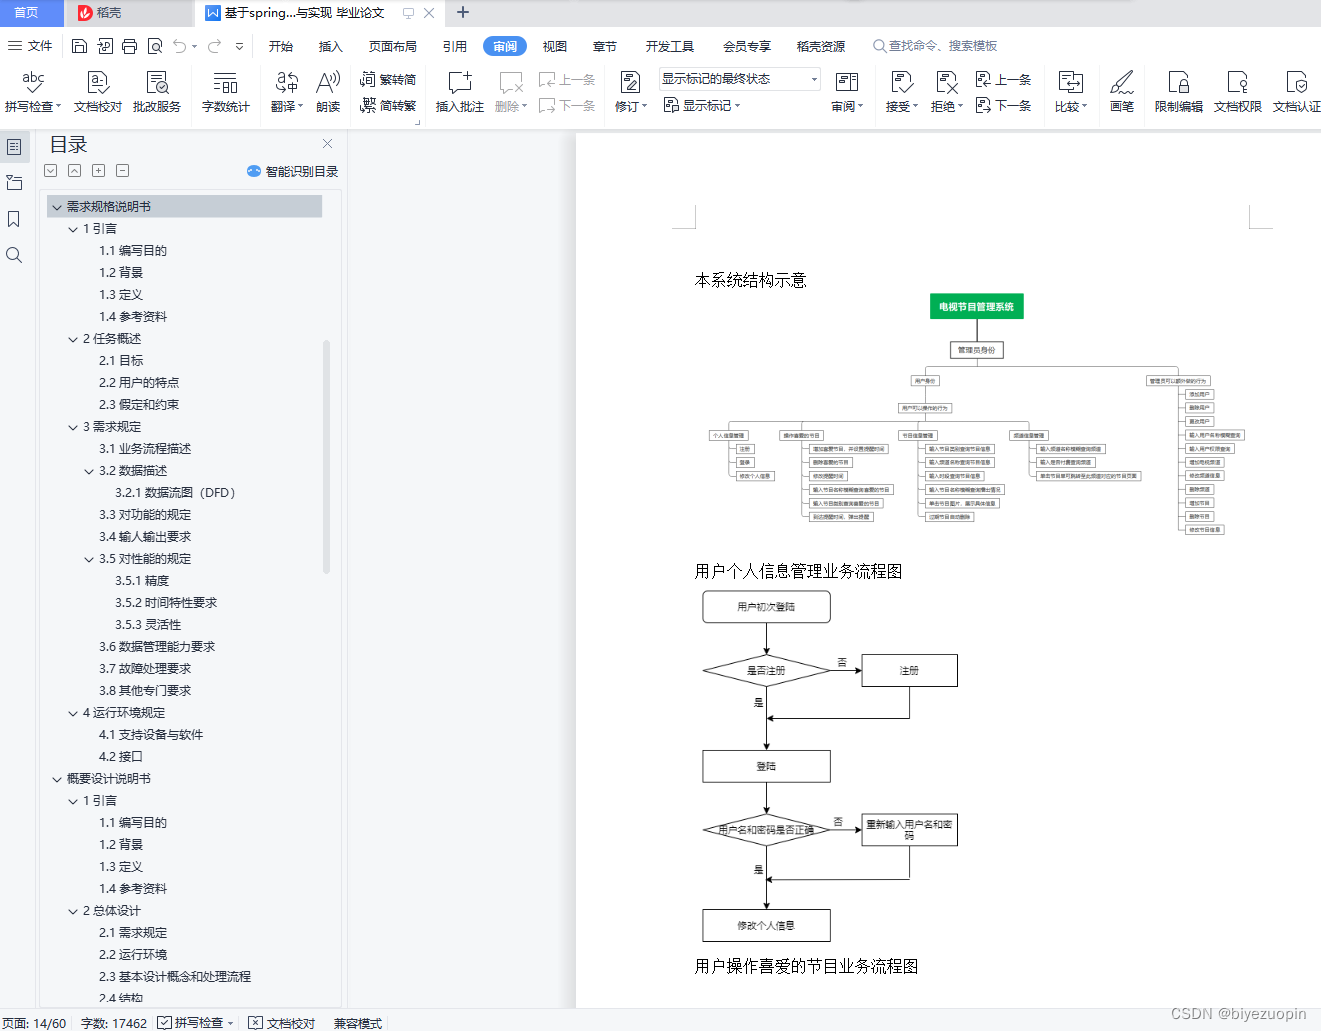Click the print preview icon
1321x1031 pixels.
(x=155, y=46)
